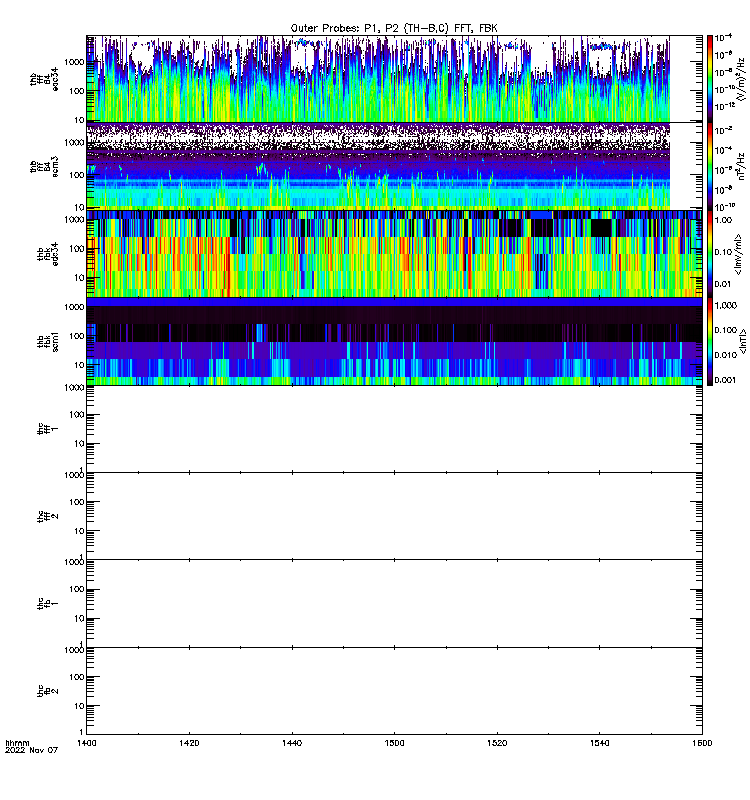Click the thb fbk edc34 filterbank panel
The width and height of the screenshot is (750, 800).
(x=394, y=254)
